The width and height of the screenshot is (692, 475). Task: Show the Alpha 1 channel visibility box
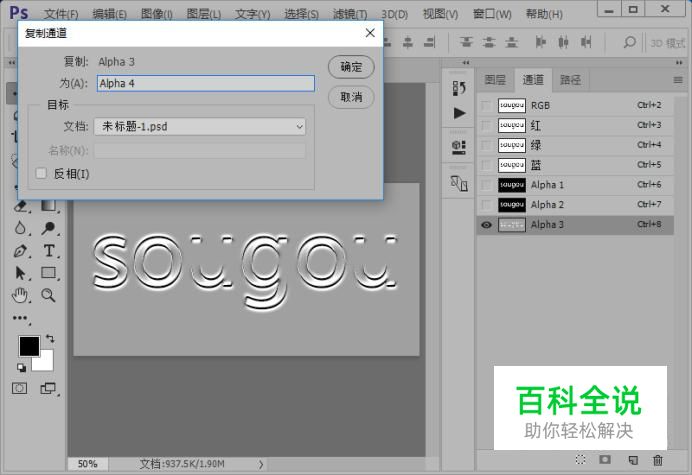pos(486,185)
